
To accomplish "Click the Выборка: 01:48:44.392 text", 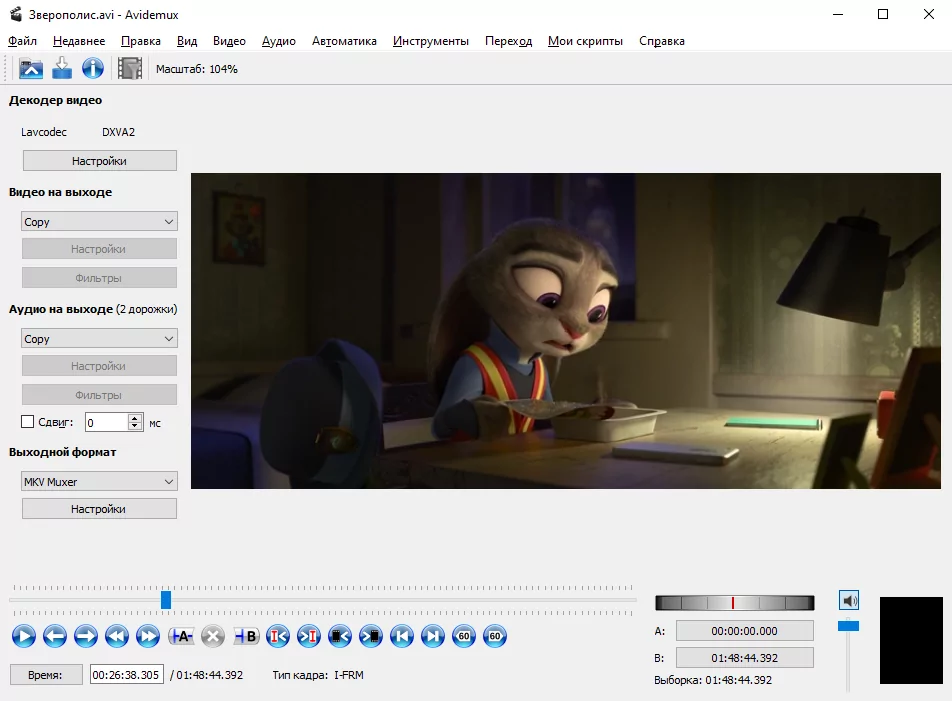I will click(713, 680).
